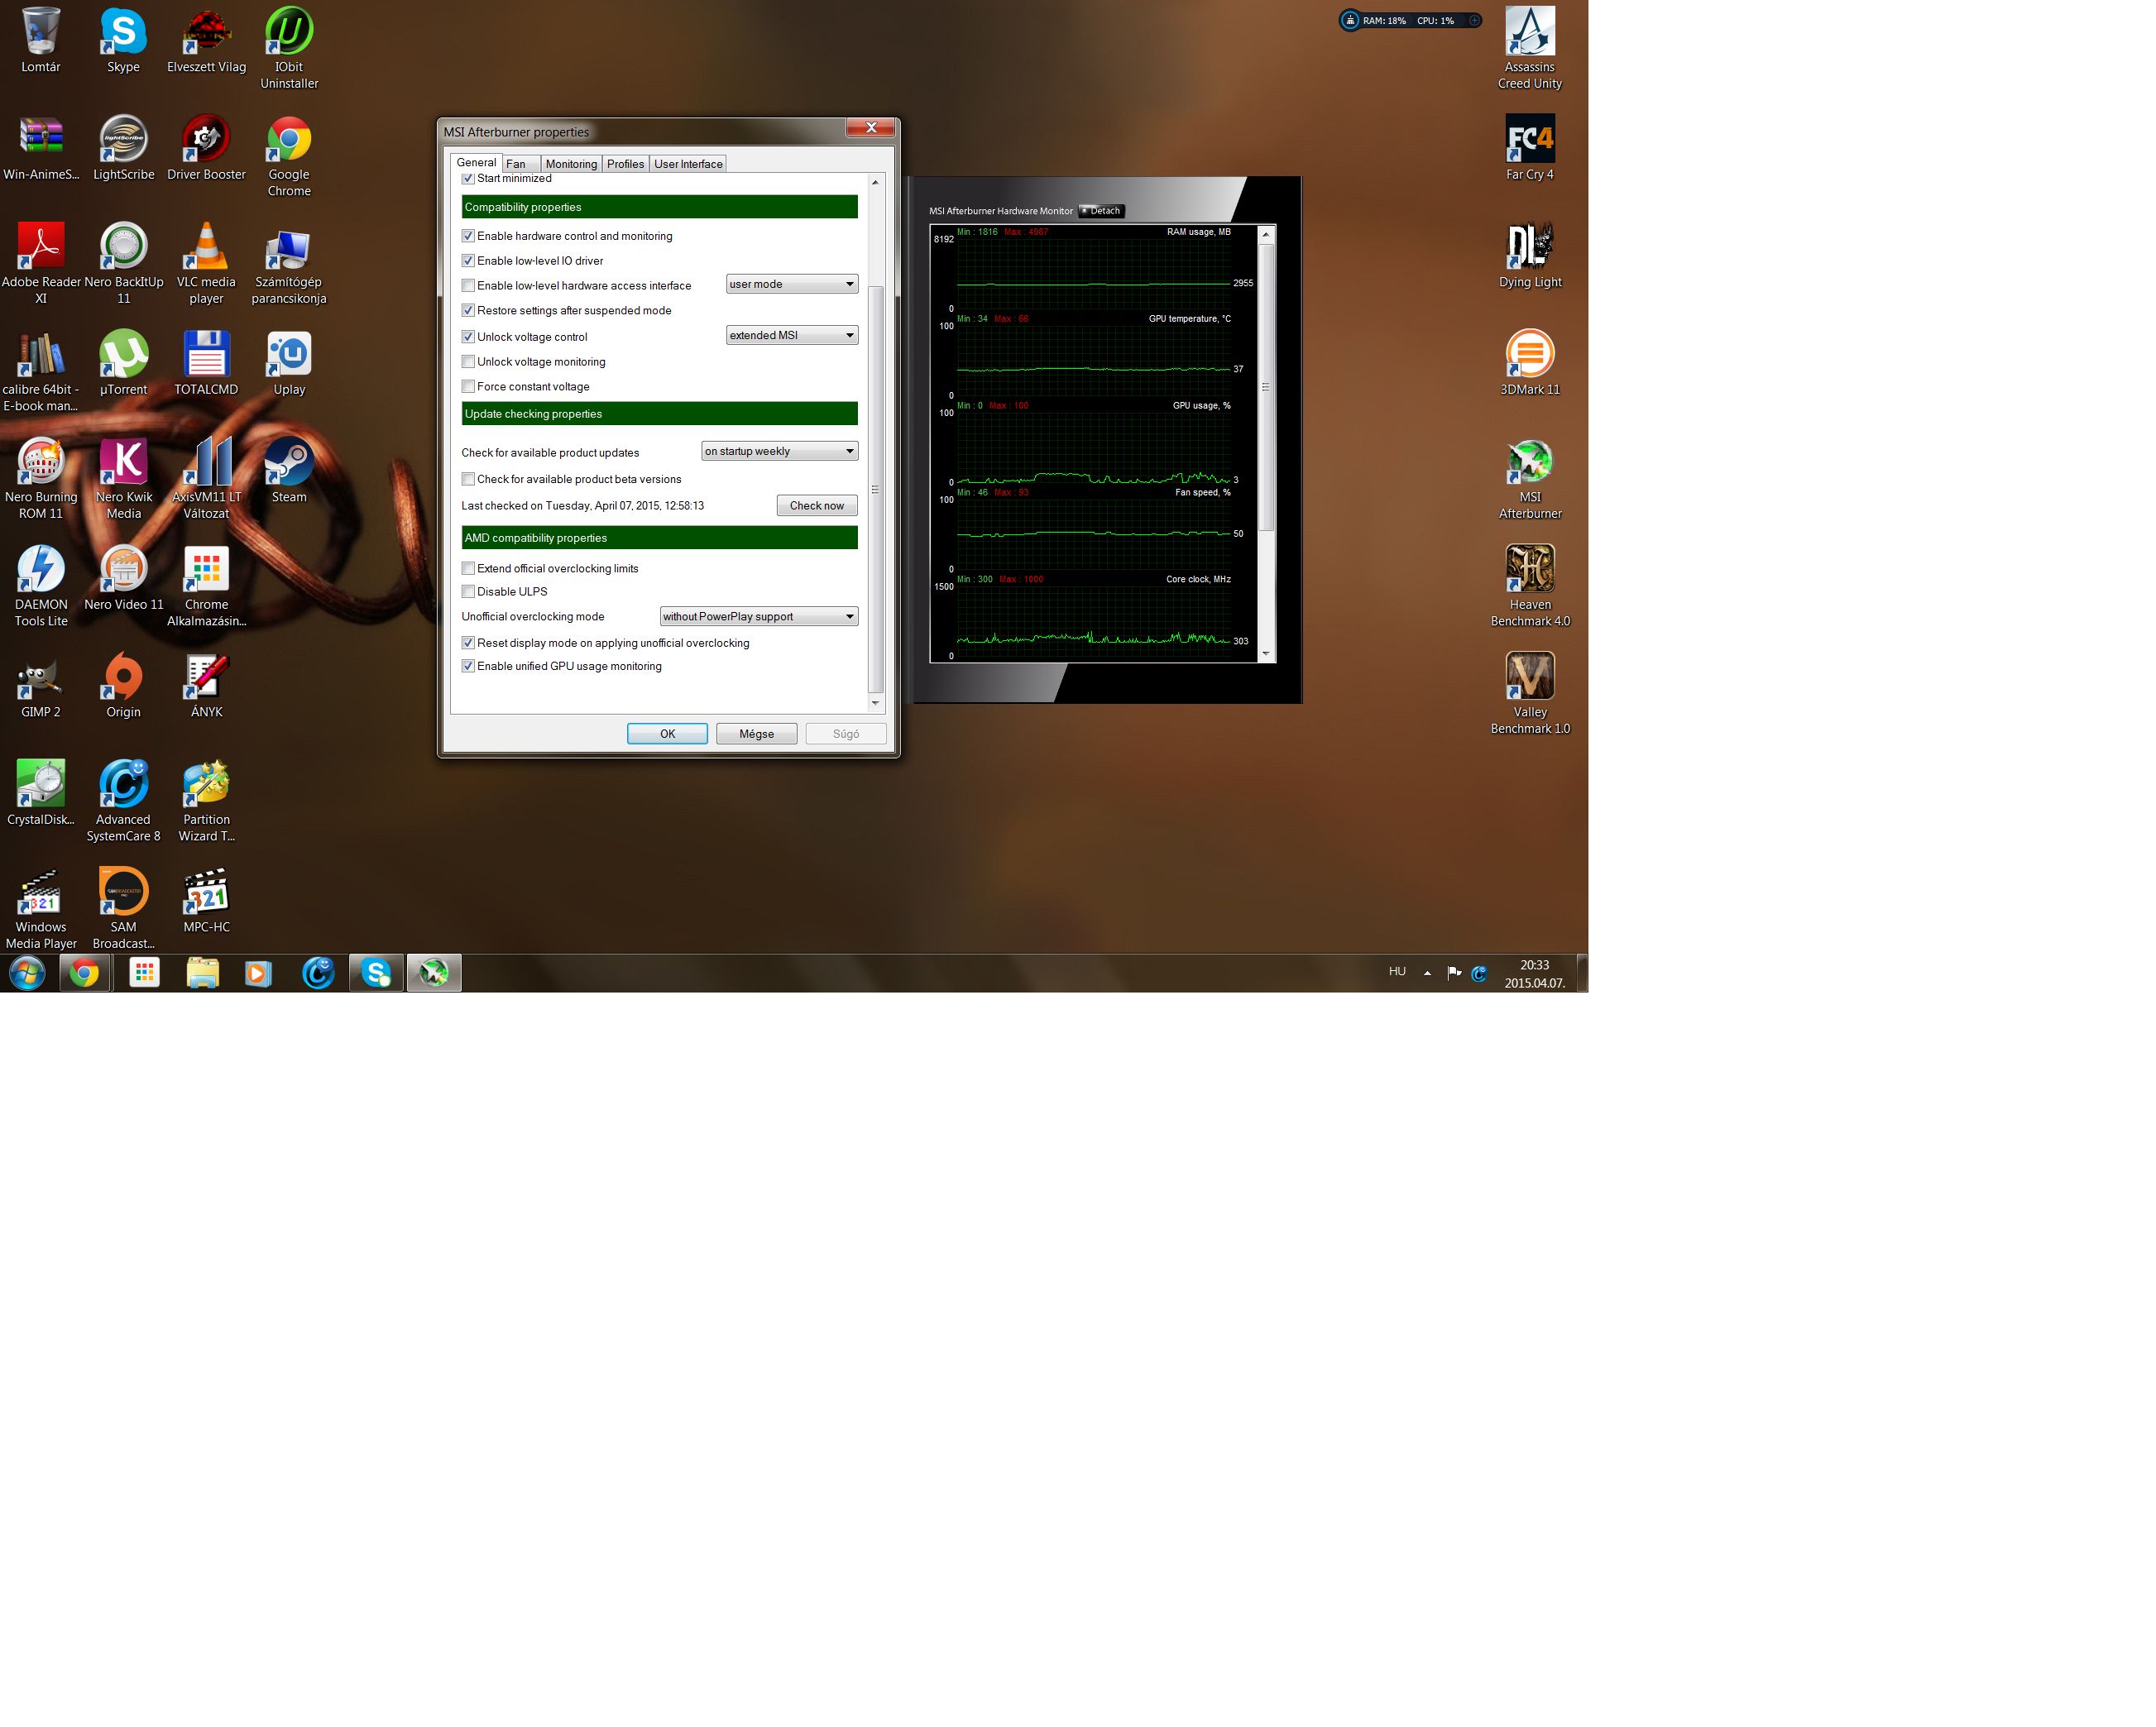This screenshot has width=2156, height=1727.
Task: Check Force constant voltage option
Action: tap(468, 387)
